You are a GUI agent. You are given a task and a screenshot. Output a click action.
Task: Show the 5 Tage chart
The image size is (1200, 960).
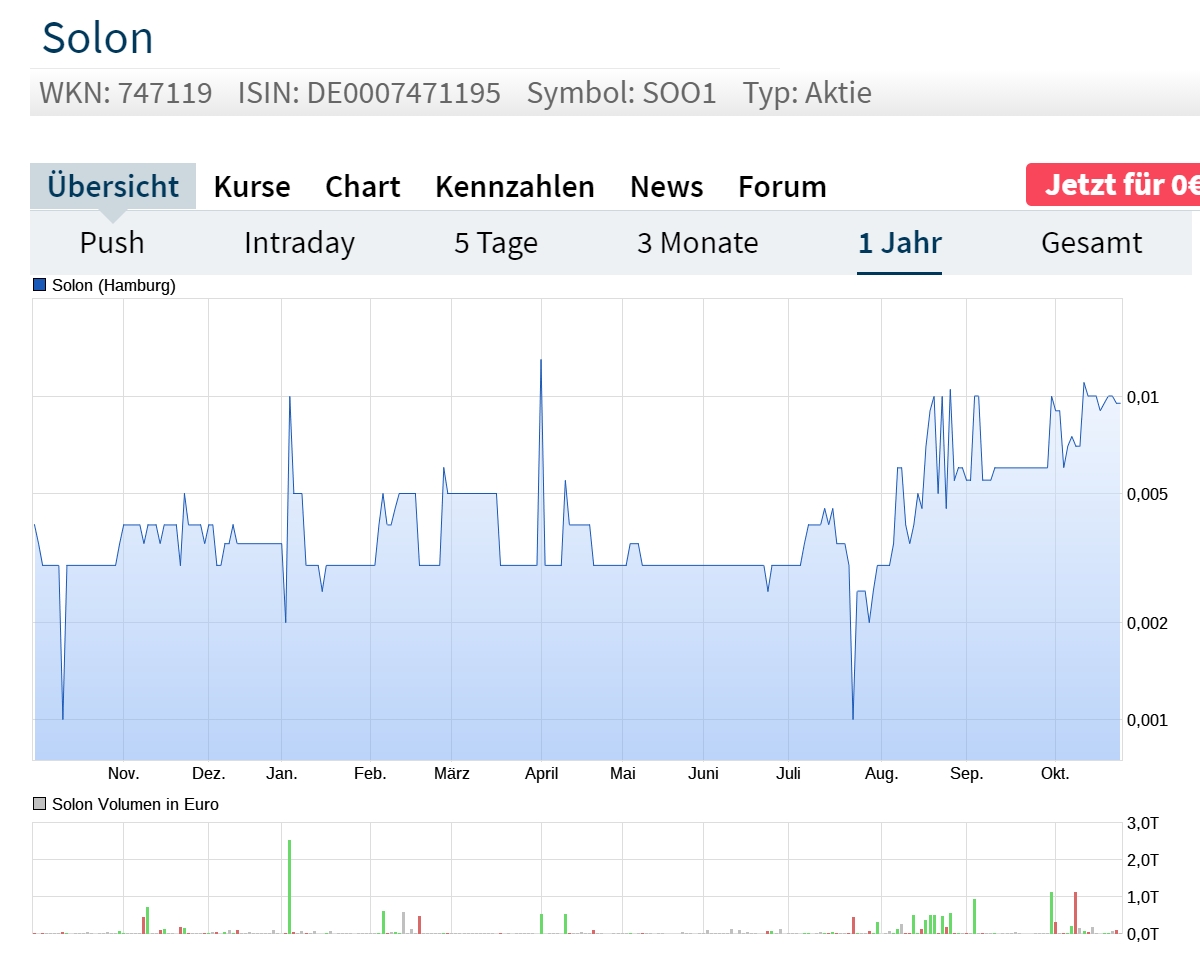[x=496, y=243]
